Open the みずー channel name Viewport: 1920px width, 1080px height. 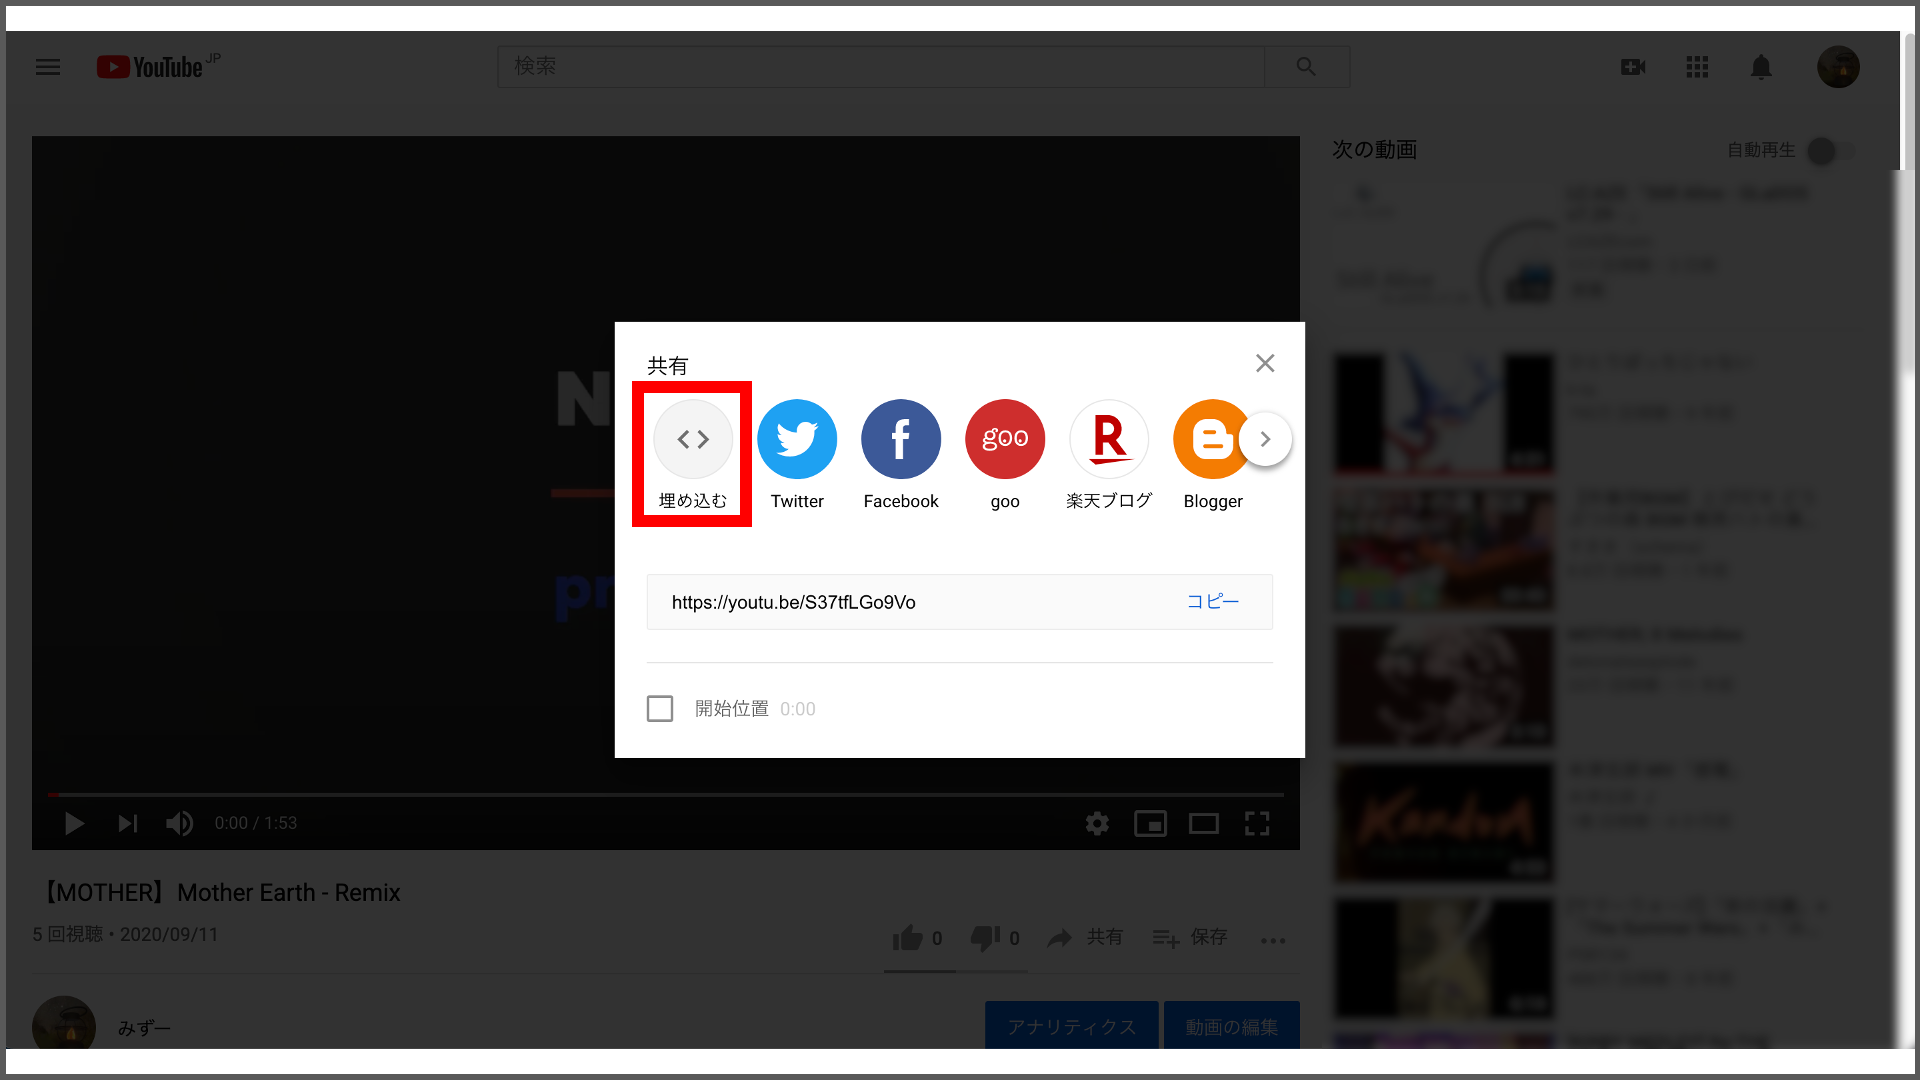pos(144,1028)
